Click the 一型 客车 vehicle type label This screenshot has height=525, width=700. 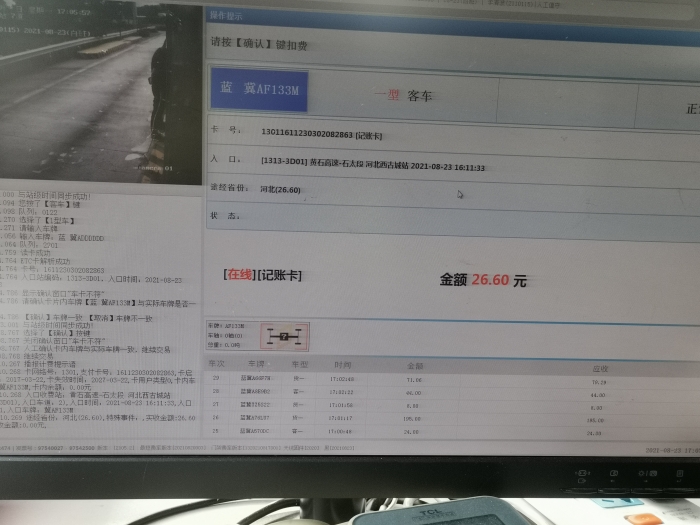pos(403,95)
